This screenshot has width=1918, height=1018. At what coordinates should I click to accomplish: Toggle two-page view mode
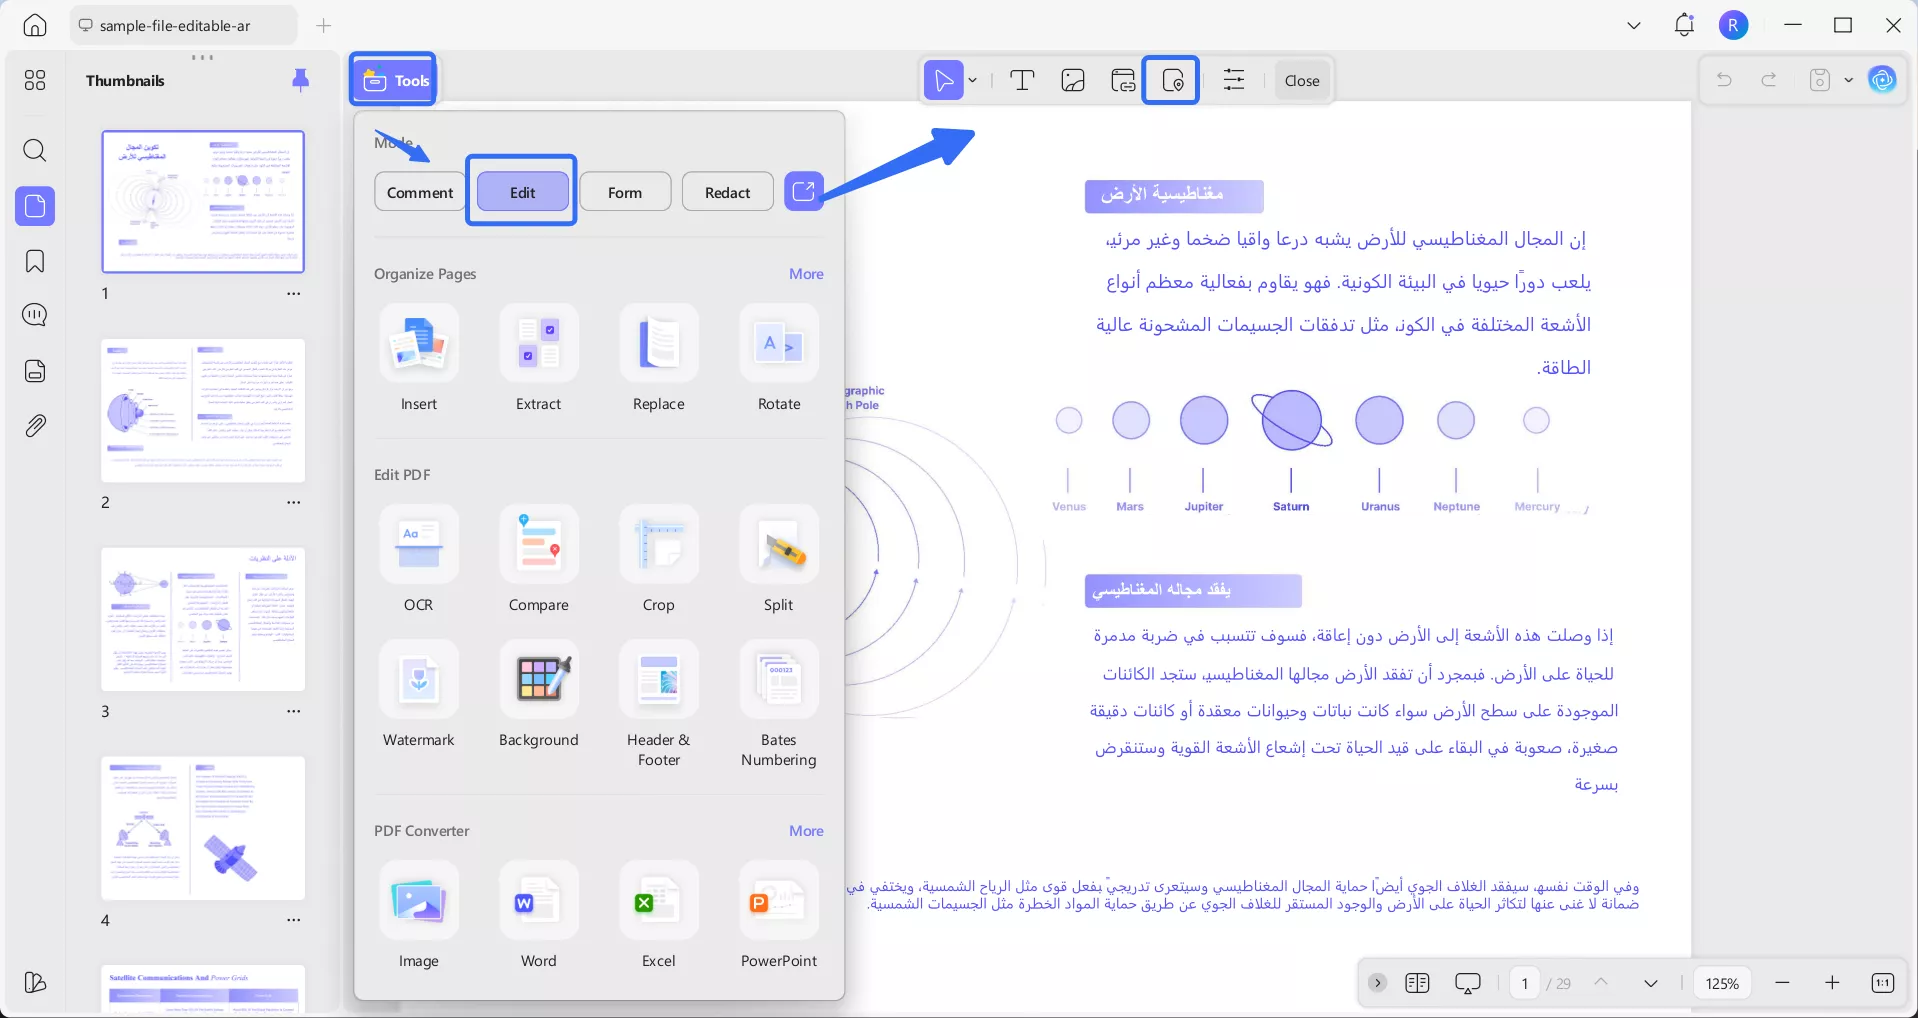[x=1417, y=983]
